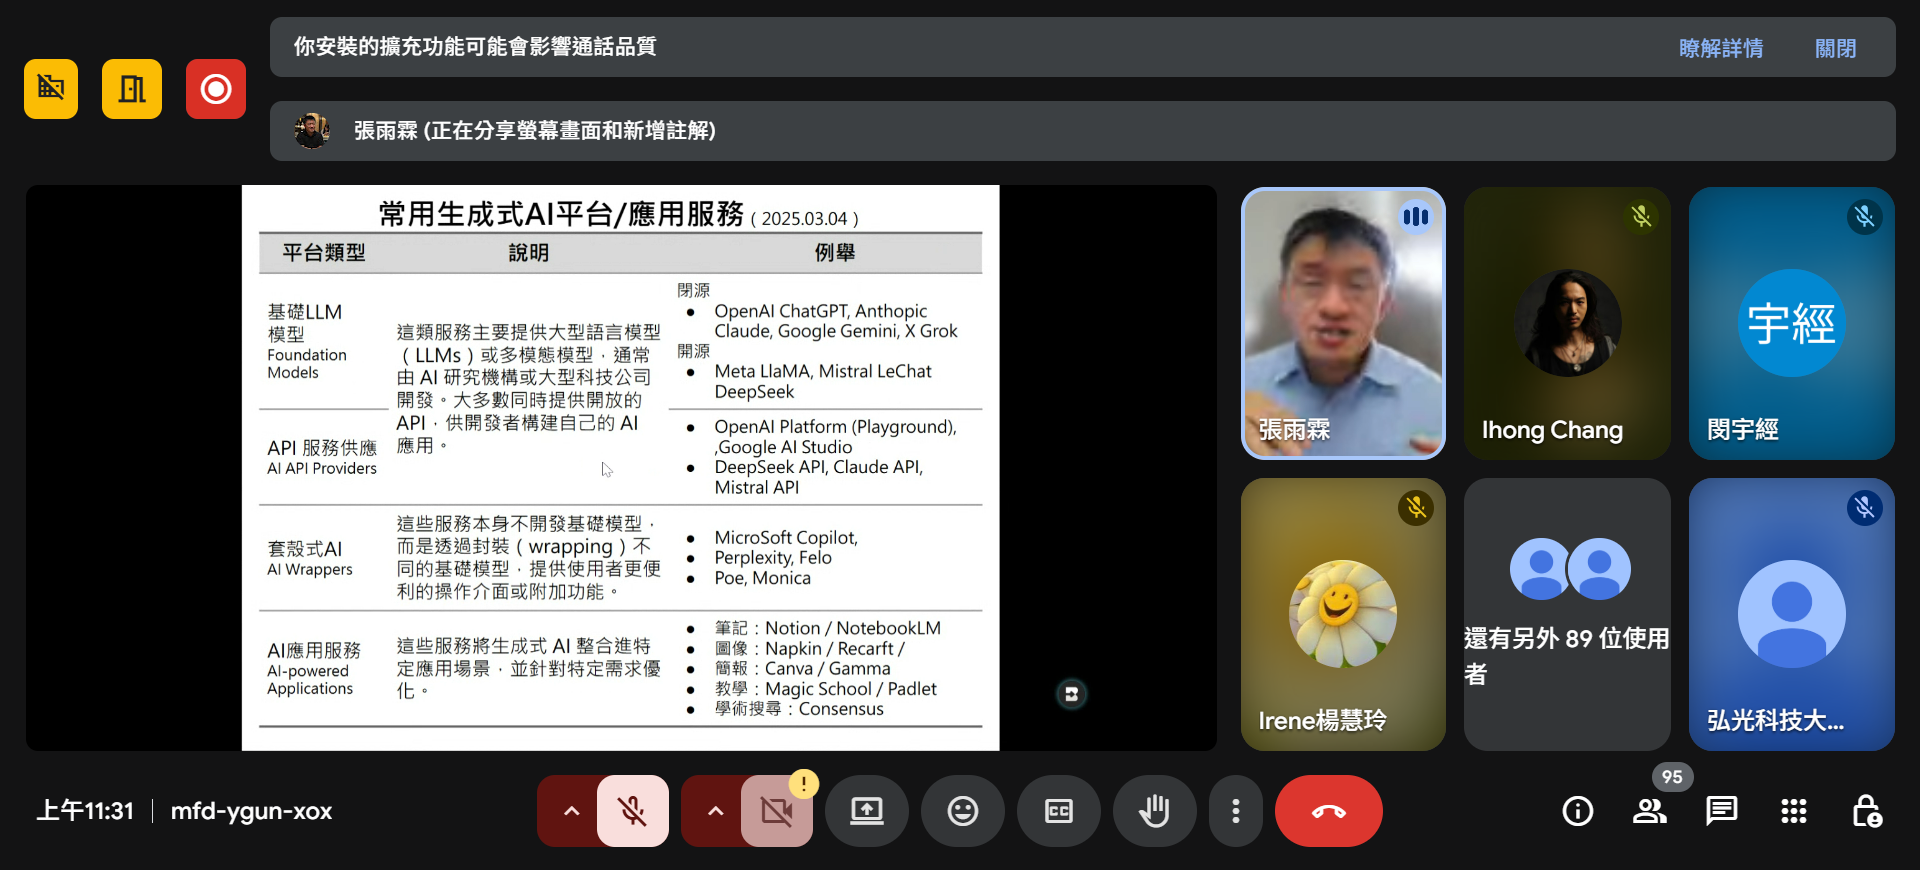Select Ihong Chang participant tile
The height and width of the screenshot is (870, 1920).
pos(1567,323)
